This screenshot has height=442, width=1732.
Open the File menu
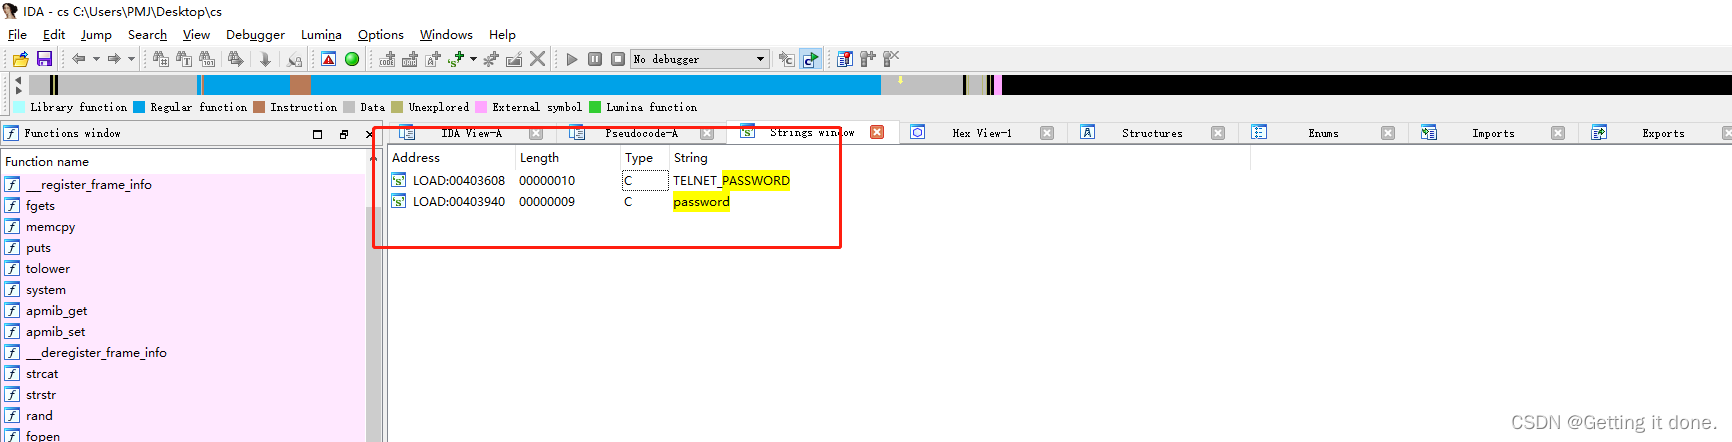tap(18, 34)
